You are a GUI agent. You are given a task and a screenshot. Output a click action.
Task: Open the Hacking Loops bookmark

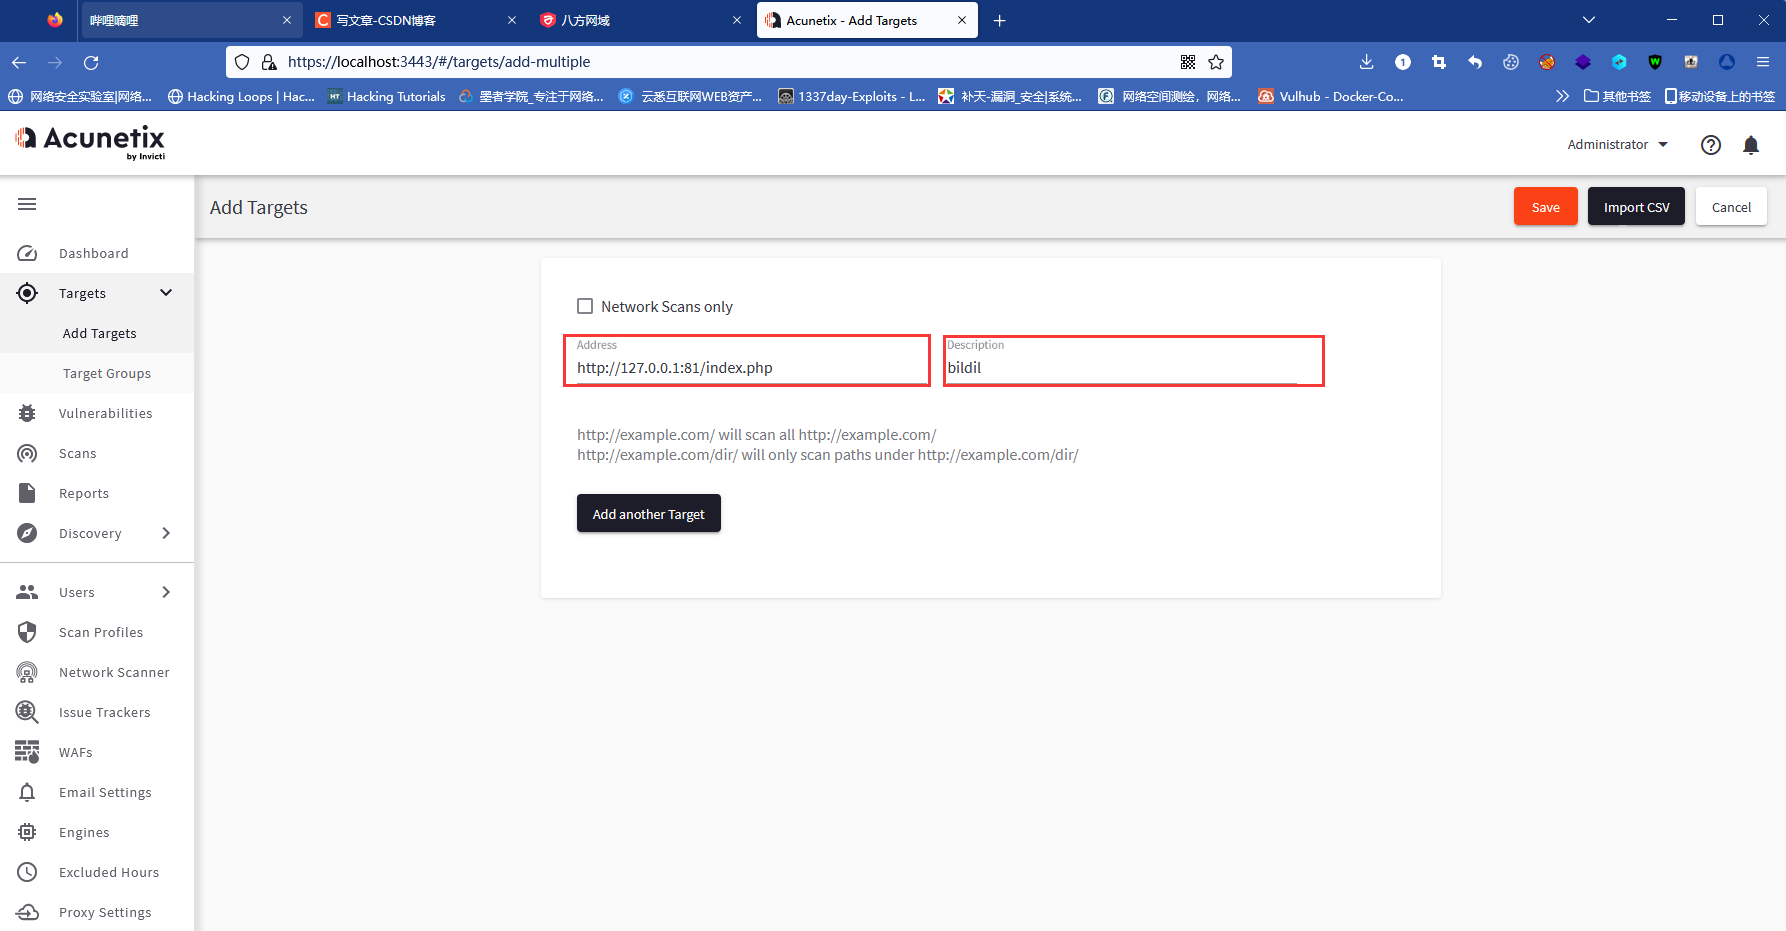241,96
